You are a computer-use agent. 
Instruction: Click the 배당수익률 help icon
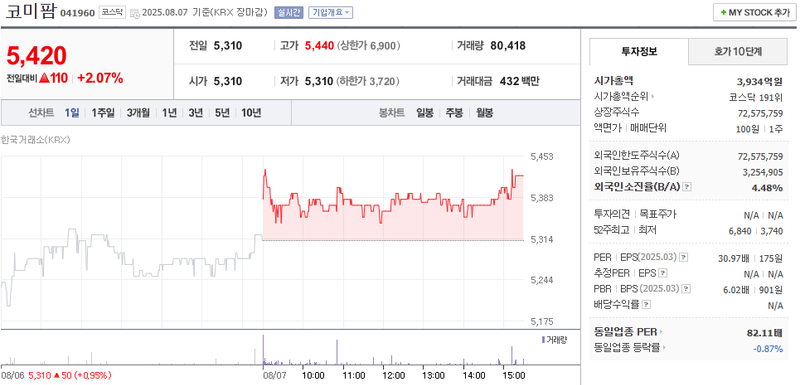point(646,305)
